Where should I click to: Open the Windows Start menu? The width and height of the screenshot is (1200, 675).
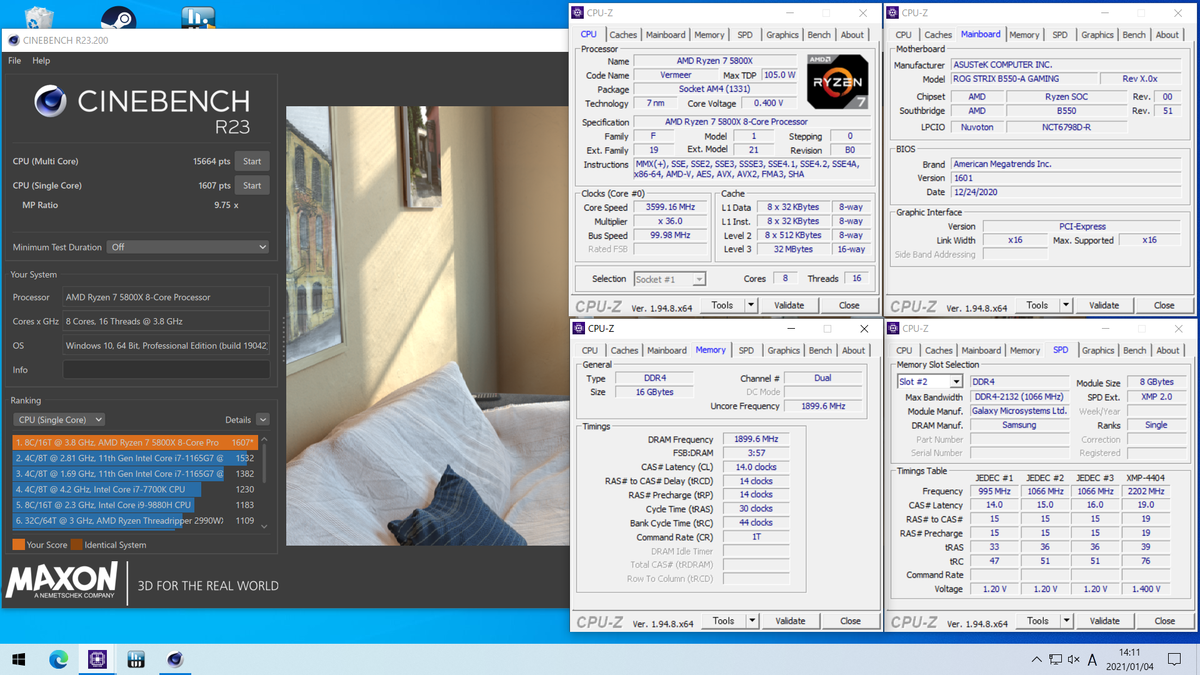pos(18,659)
